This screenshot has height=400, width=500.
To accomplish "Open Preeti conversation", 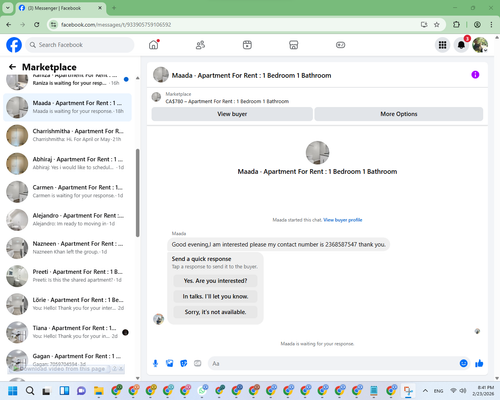I will click(x=67, y=276).
